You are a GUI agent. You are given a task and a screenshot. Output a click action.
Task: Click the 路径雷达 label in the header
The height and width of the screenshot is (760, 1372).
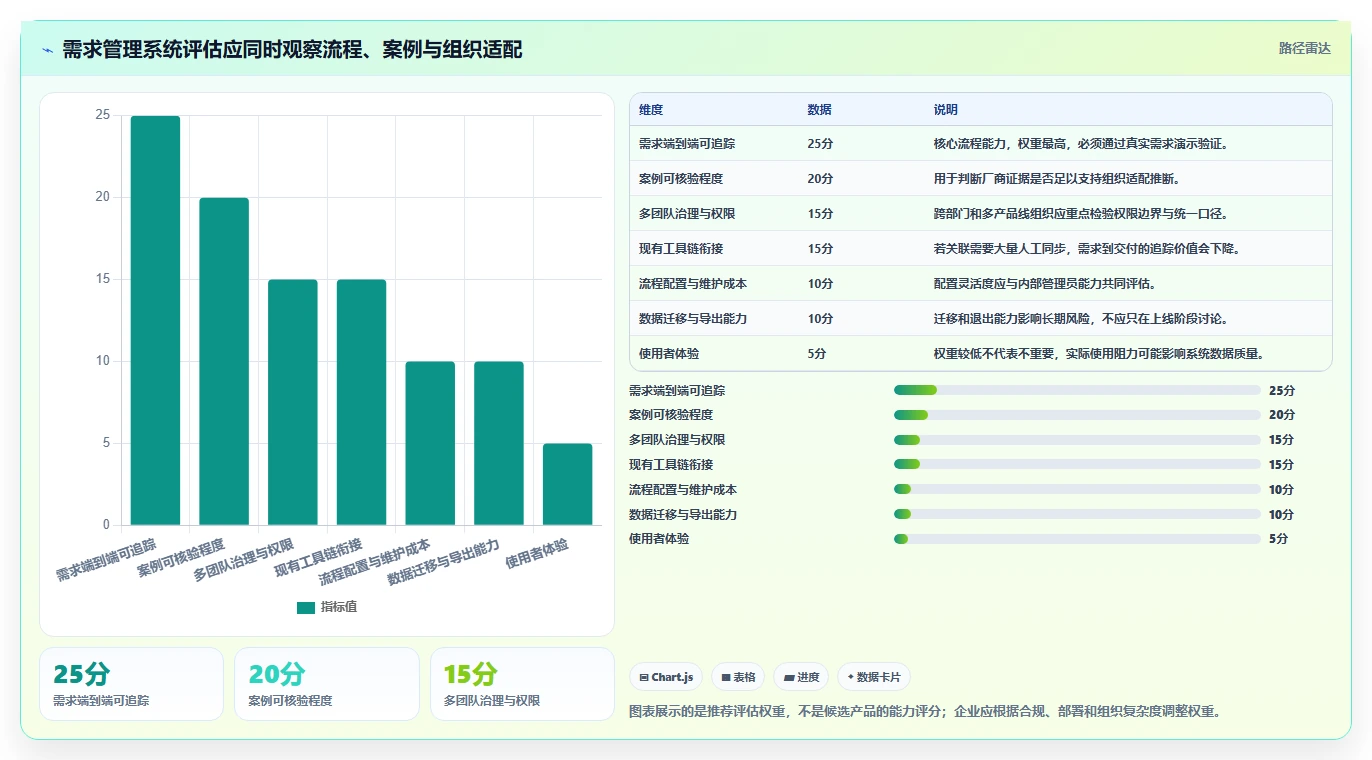pos(1305,48)
